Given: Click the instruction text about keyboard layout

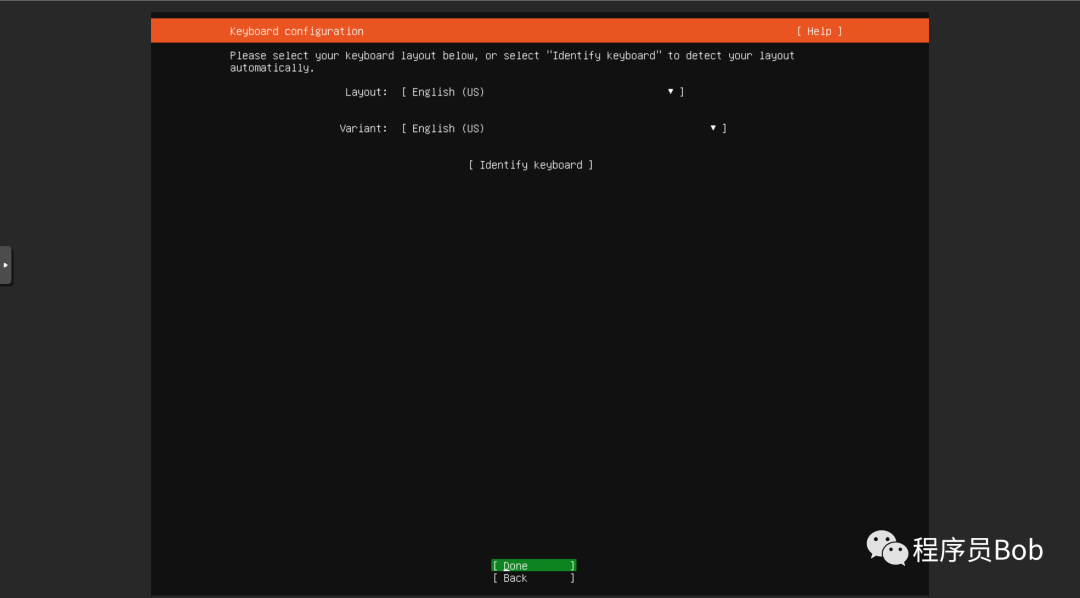Looking at the screenshot, I should tap(512, 61).
